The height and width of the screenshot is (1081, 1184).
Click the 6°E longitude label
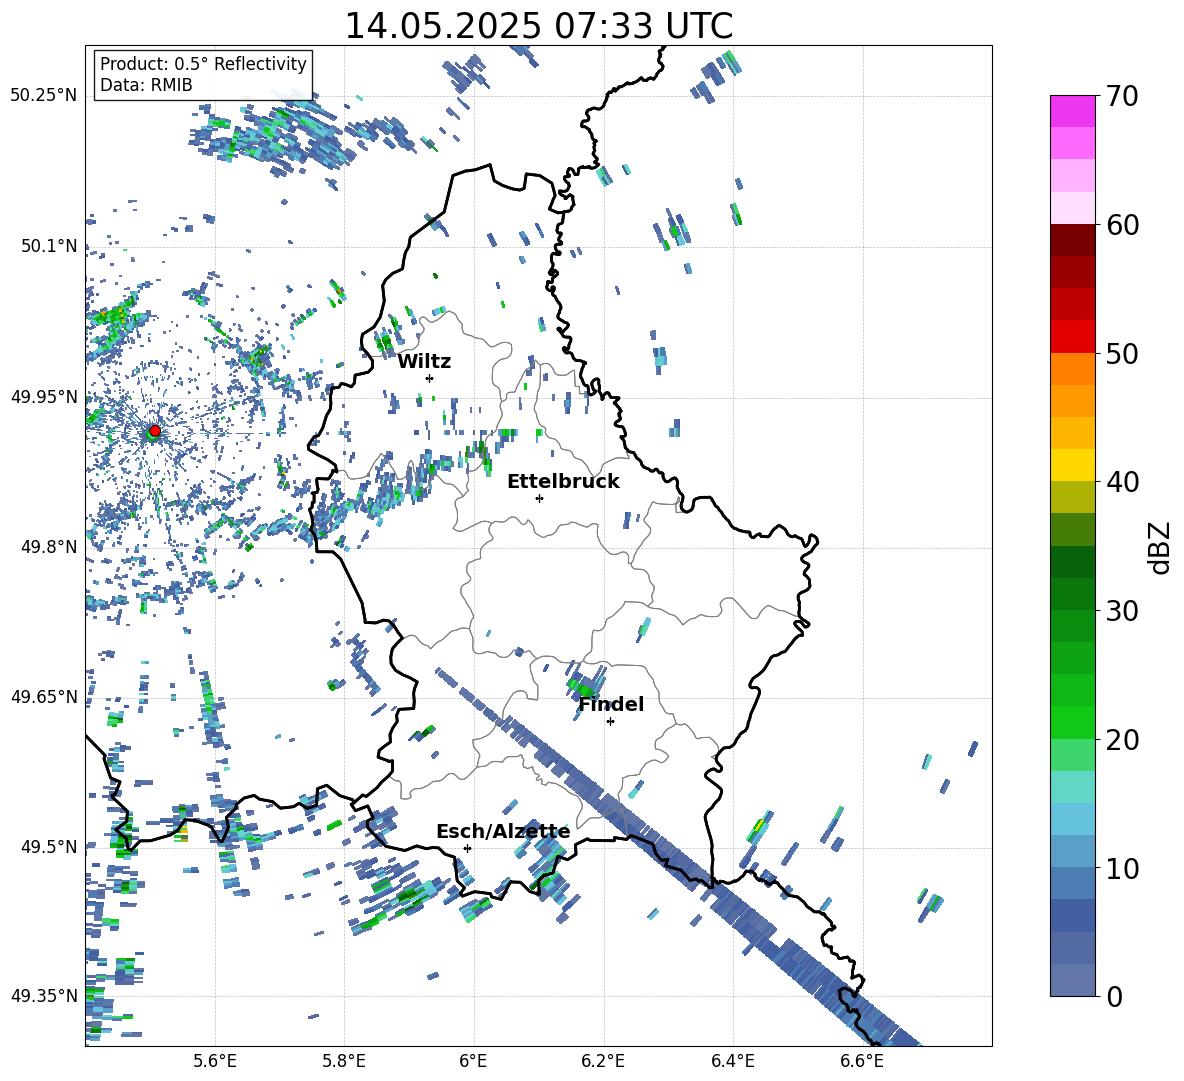[x=473, y=1061]
